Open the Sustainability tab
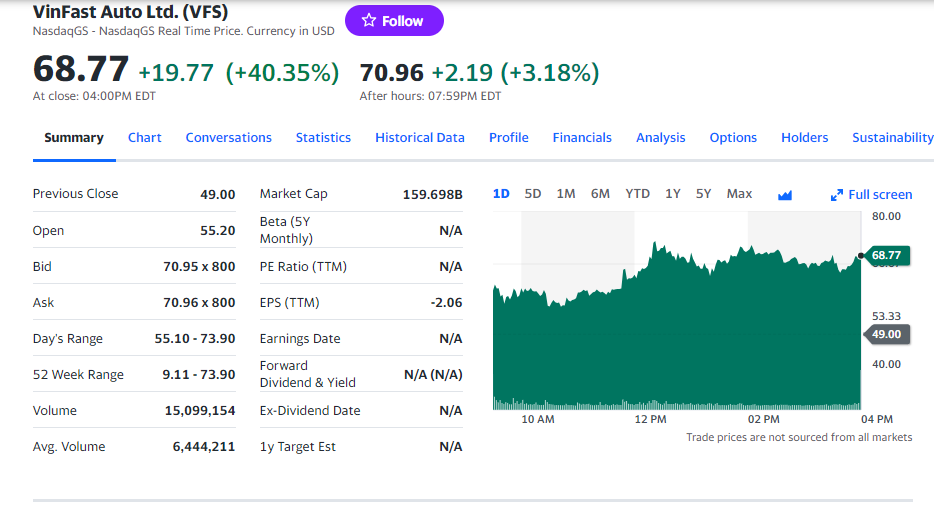Screen dimensions: 934x513 (x=893, y=138)
